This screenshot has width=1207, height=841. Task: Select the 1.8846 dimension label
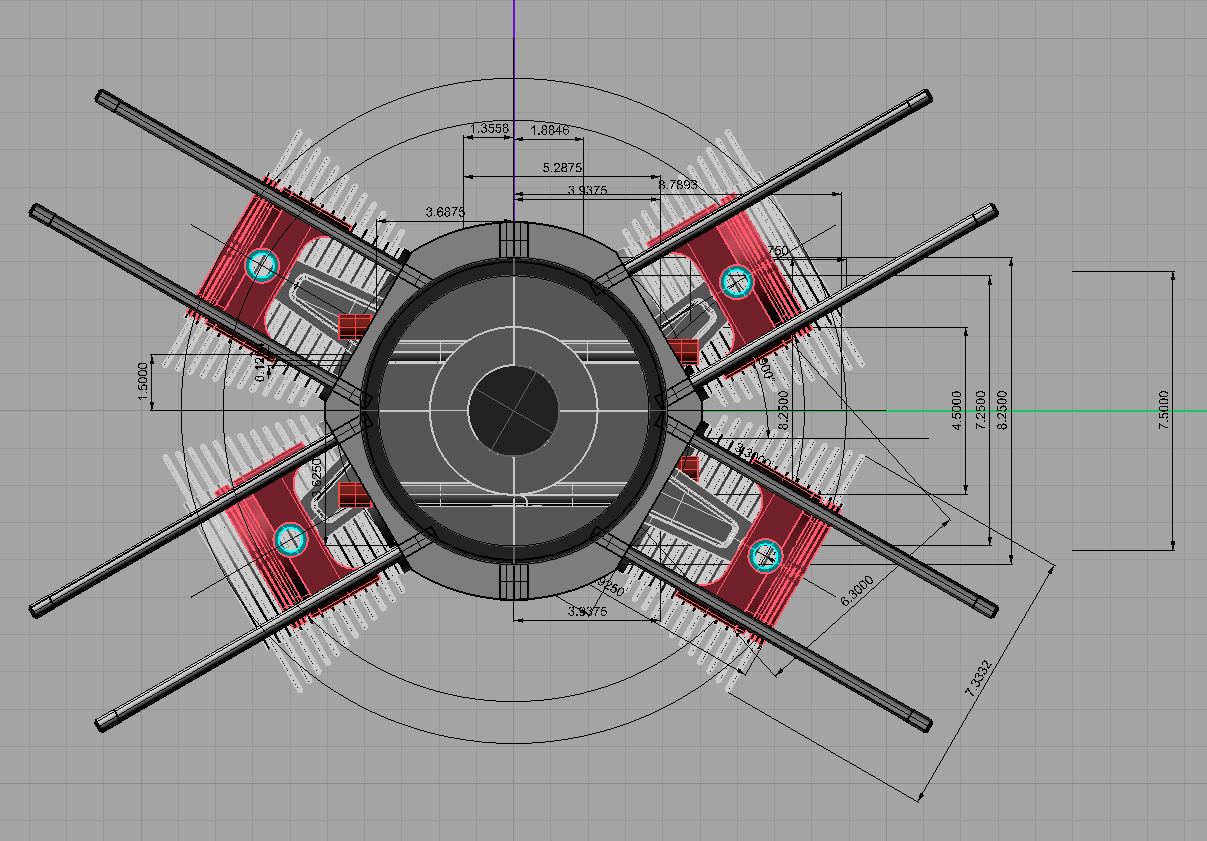tap(549, 129)
